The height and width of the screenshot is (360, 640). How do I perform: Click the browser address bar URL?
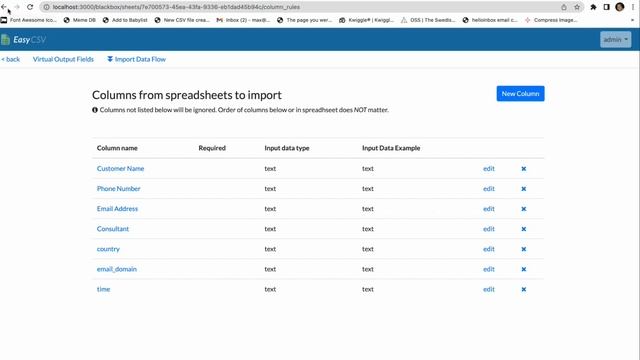pyautogui.click(x=176, y=7)
